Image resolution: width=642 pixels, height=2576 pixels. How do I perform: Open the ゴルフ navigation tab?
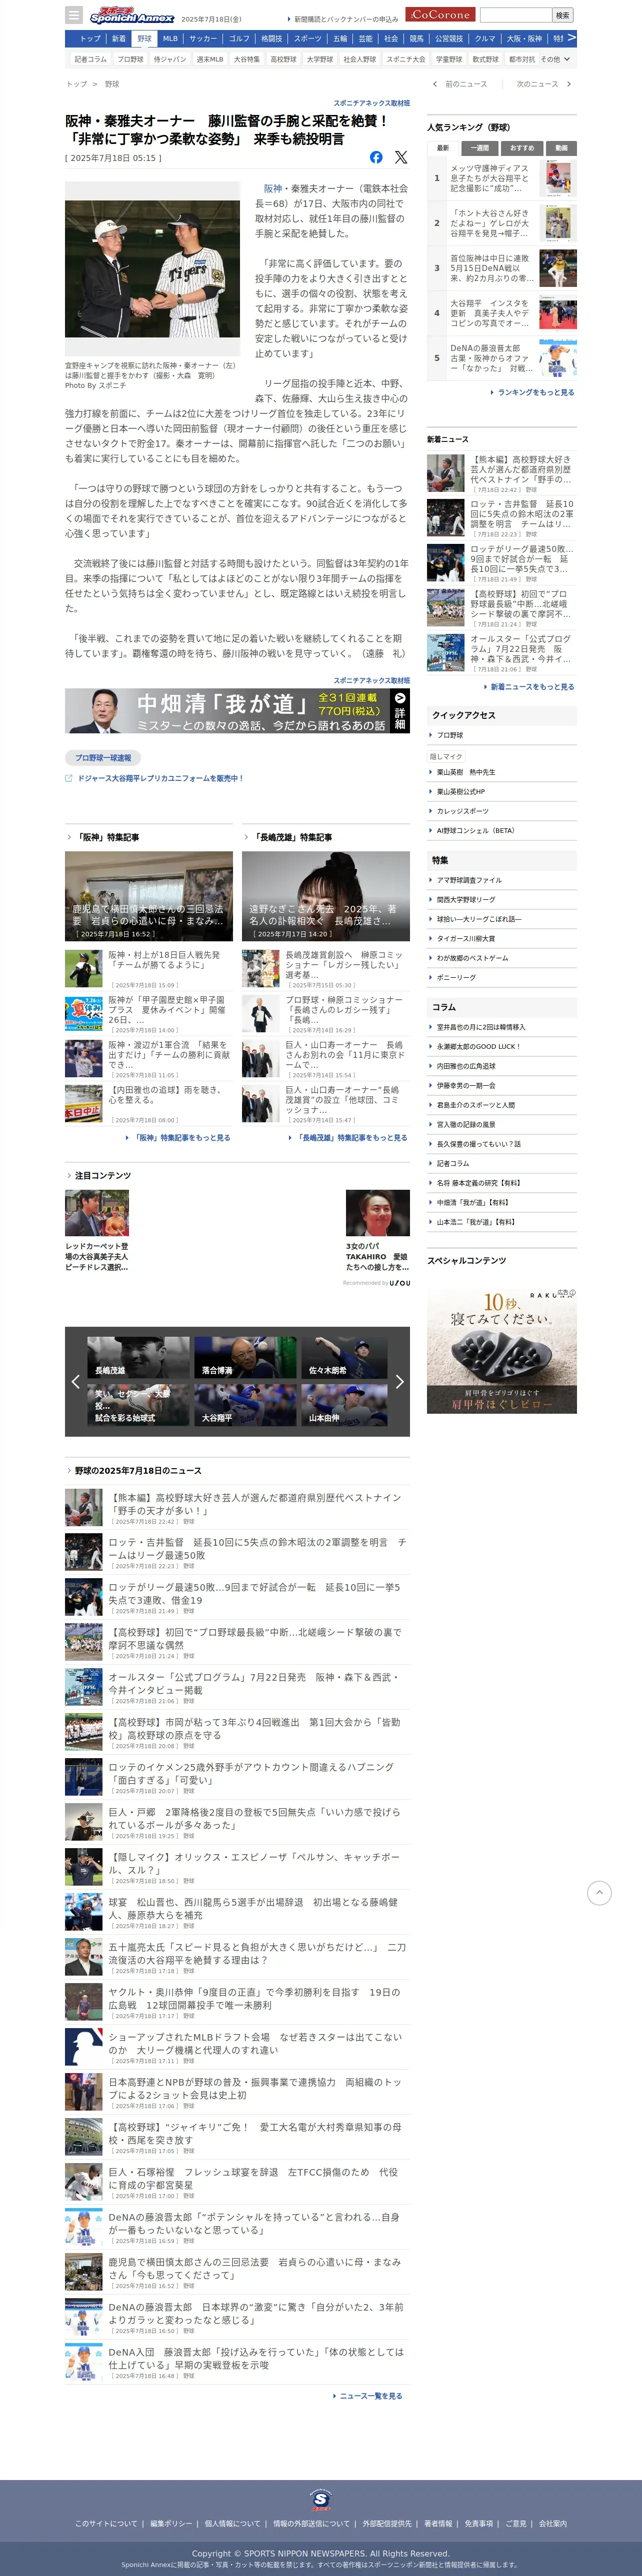239,39
